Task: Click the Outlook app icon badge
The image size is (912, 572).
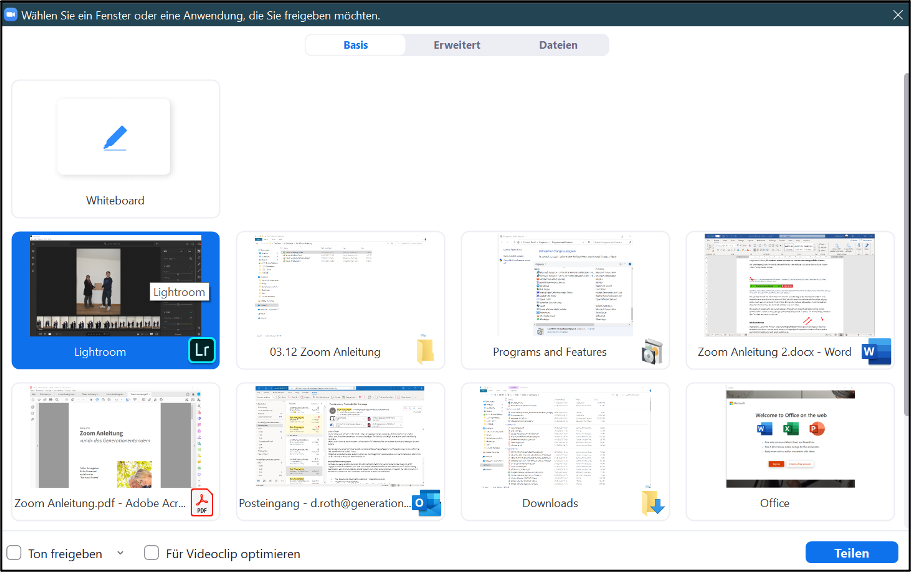Action: pos(427,502)
